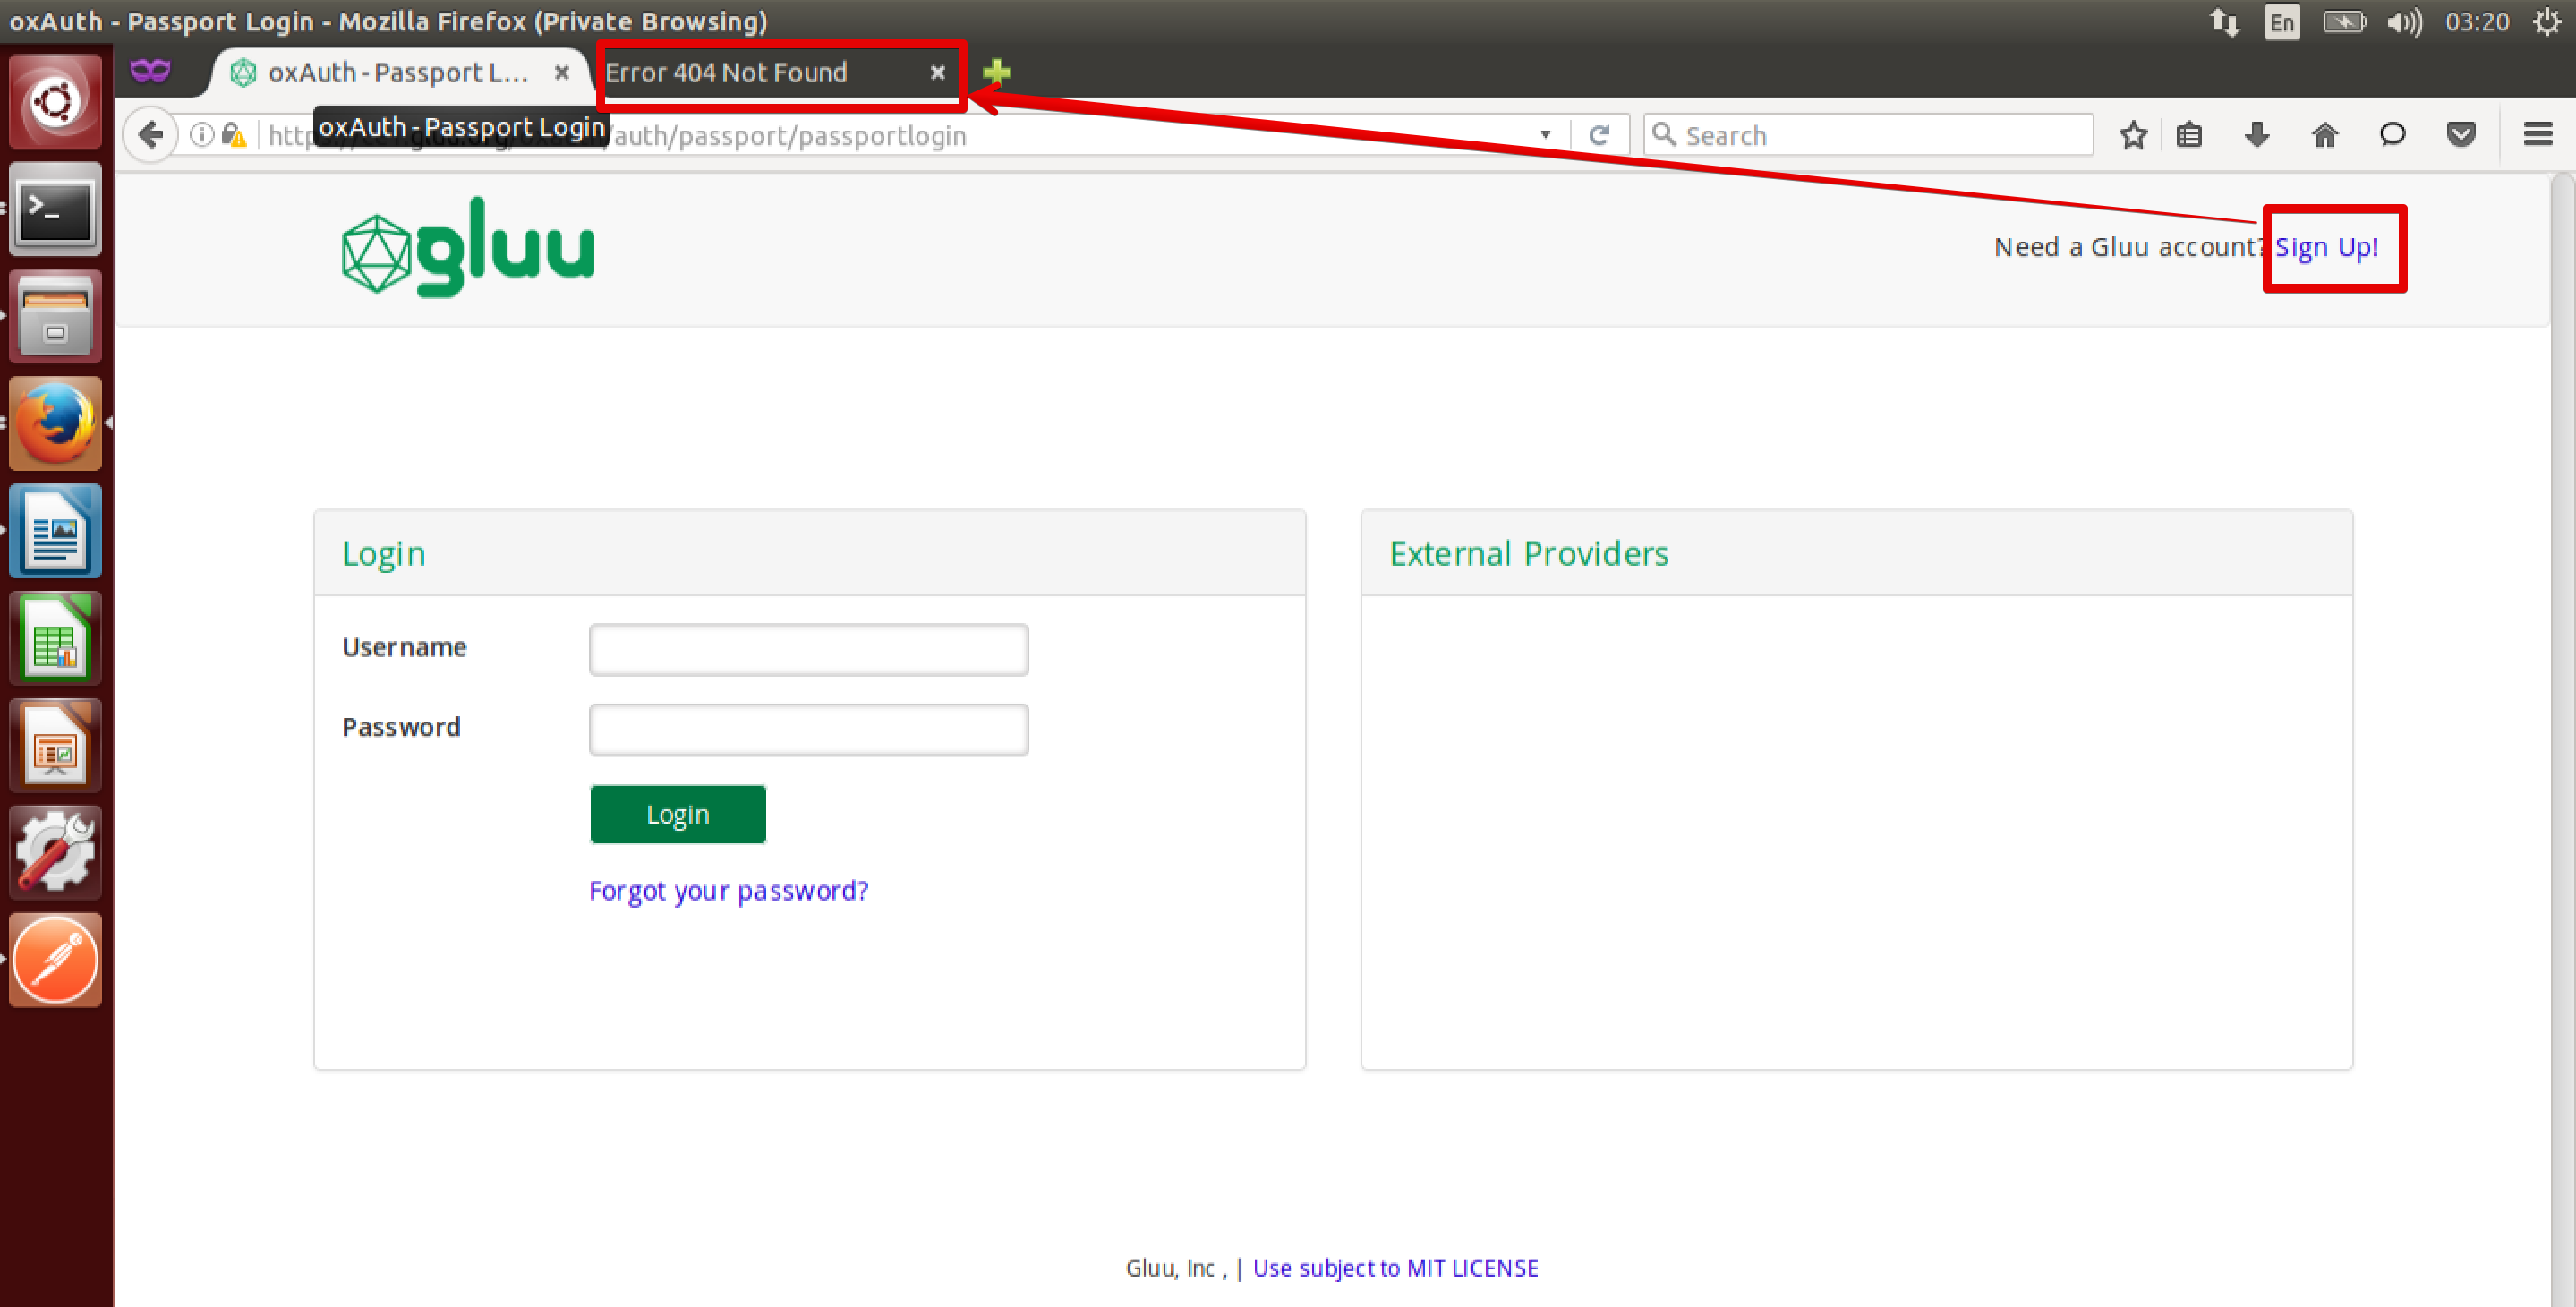Open a new tab with the plus button

996,71
